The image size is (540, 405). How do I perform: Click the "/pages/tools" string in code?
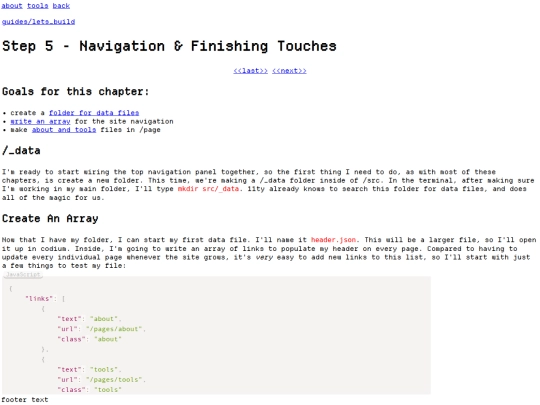[114, 380]
